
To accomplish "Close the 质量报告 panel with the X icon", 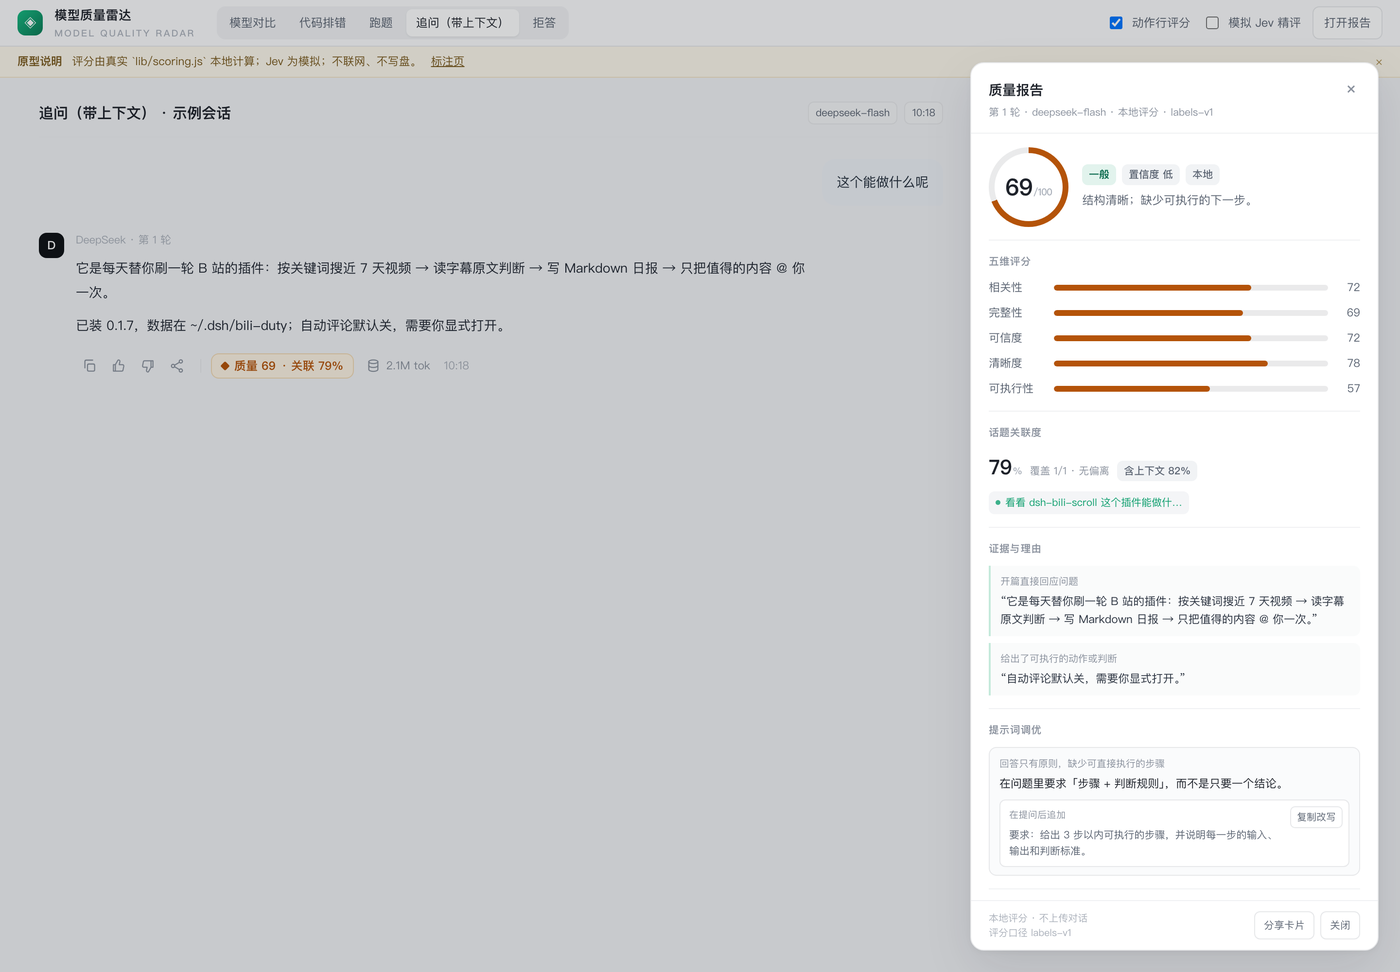I will pos(1351,89).
